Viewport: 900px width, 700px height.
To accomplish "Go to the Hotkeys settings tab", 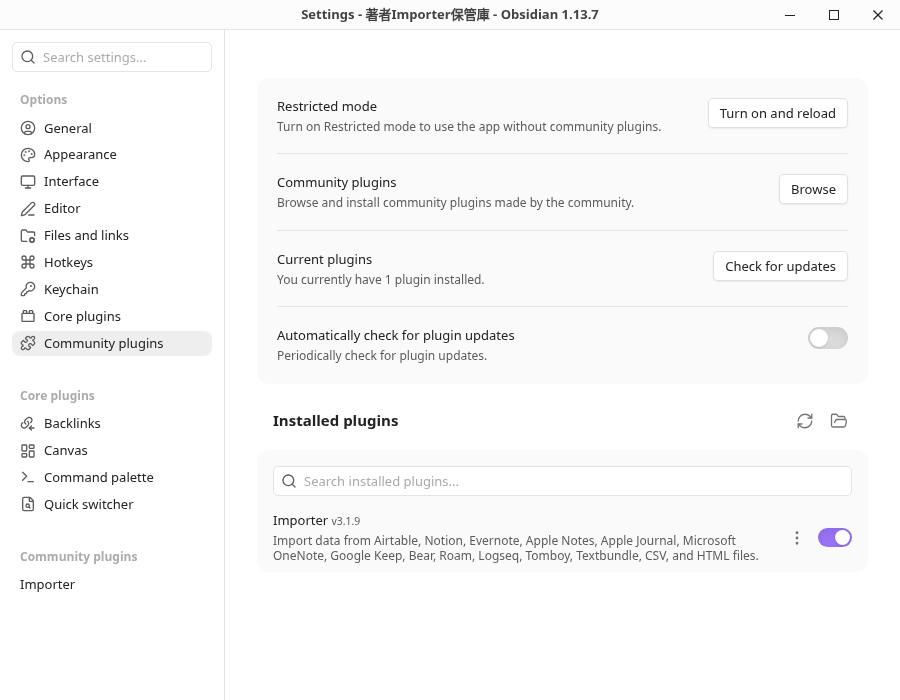I will 112,263.
